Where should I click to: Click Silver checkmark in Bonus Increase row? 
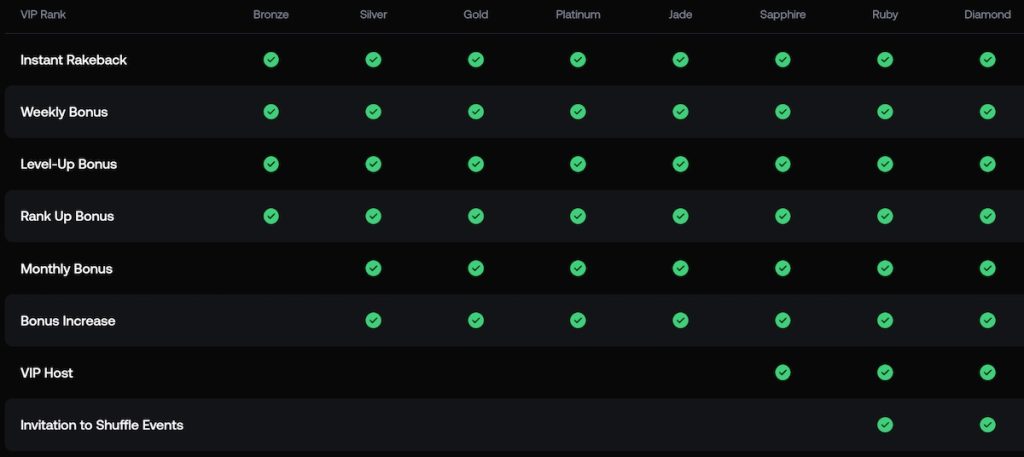point(373,320)
